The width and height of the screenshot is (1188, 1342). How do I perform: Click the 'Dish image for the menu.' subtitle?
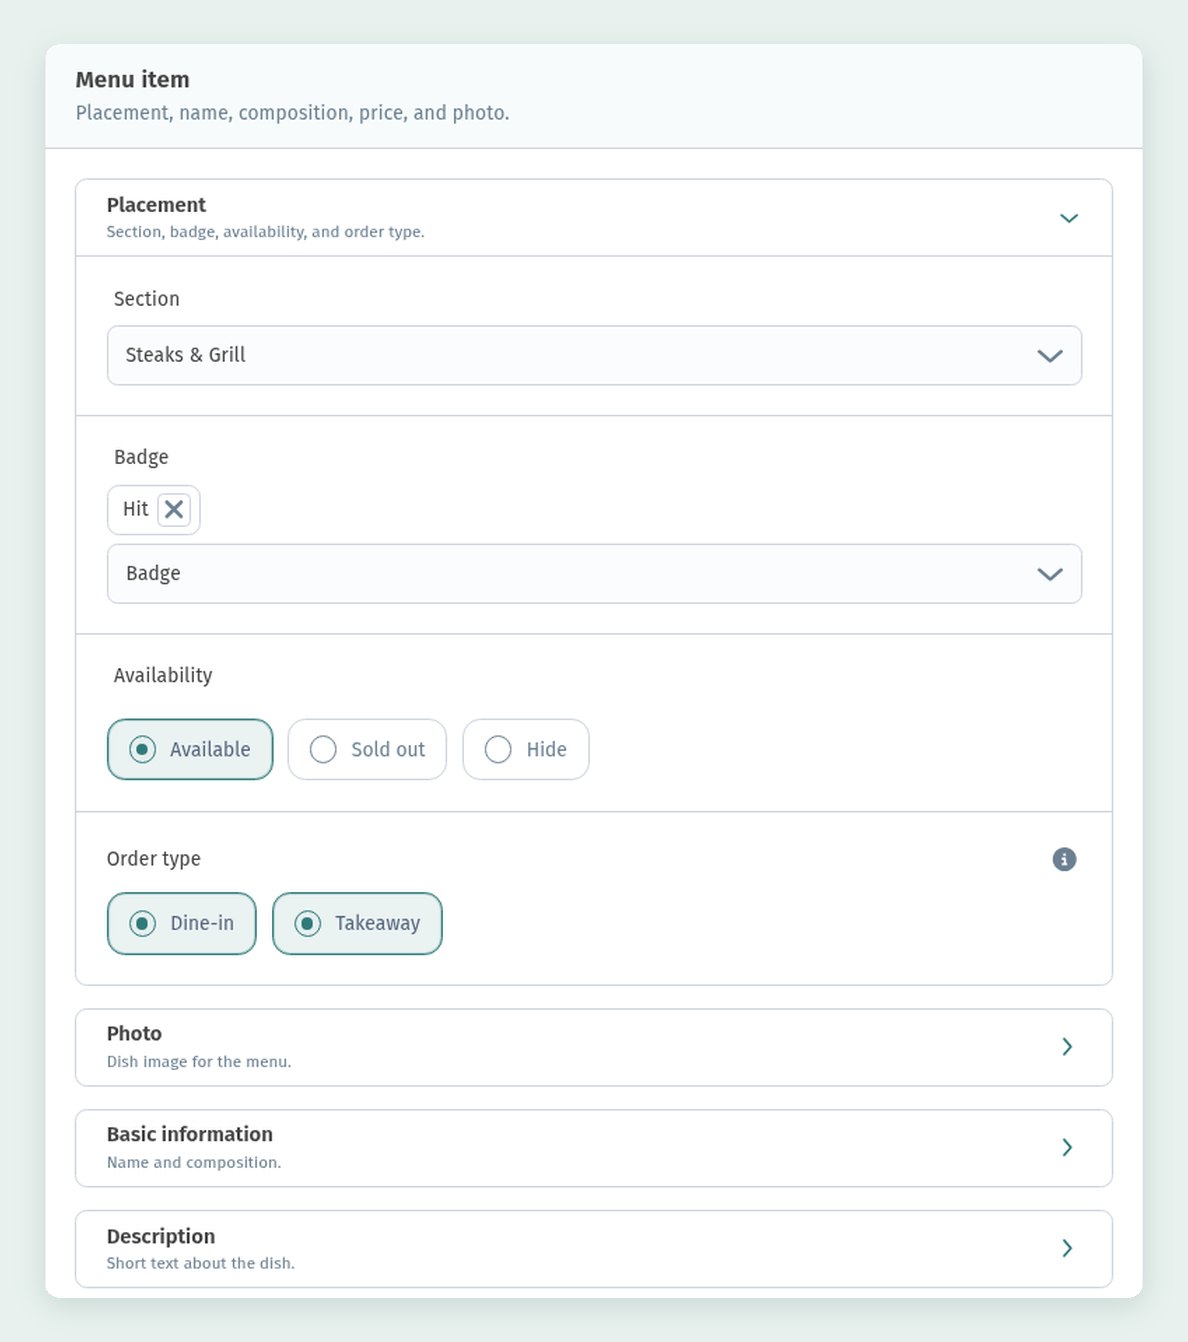[199, 1062]
